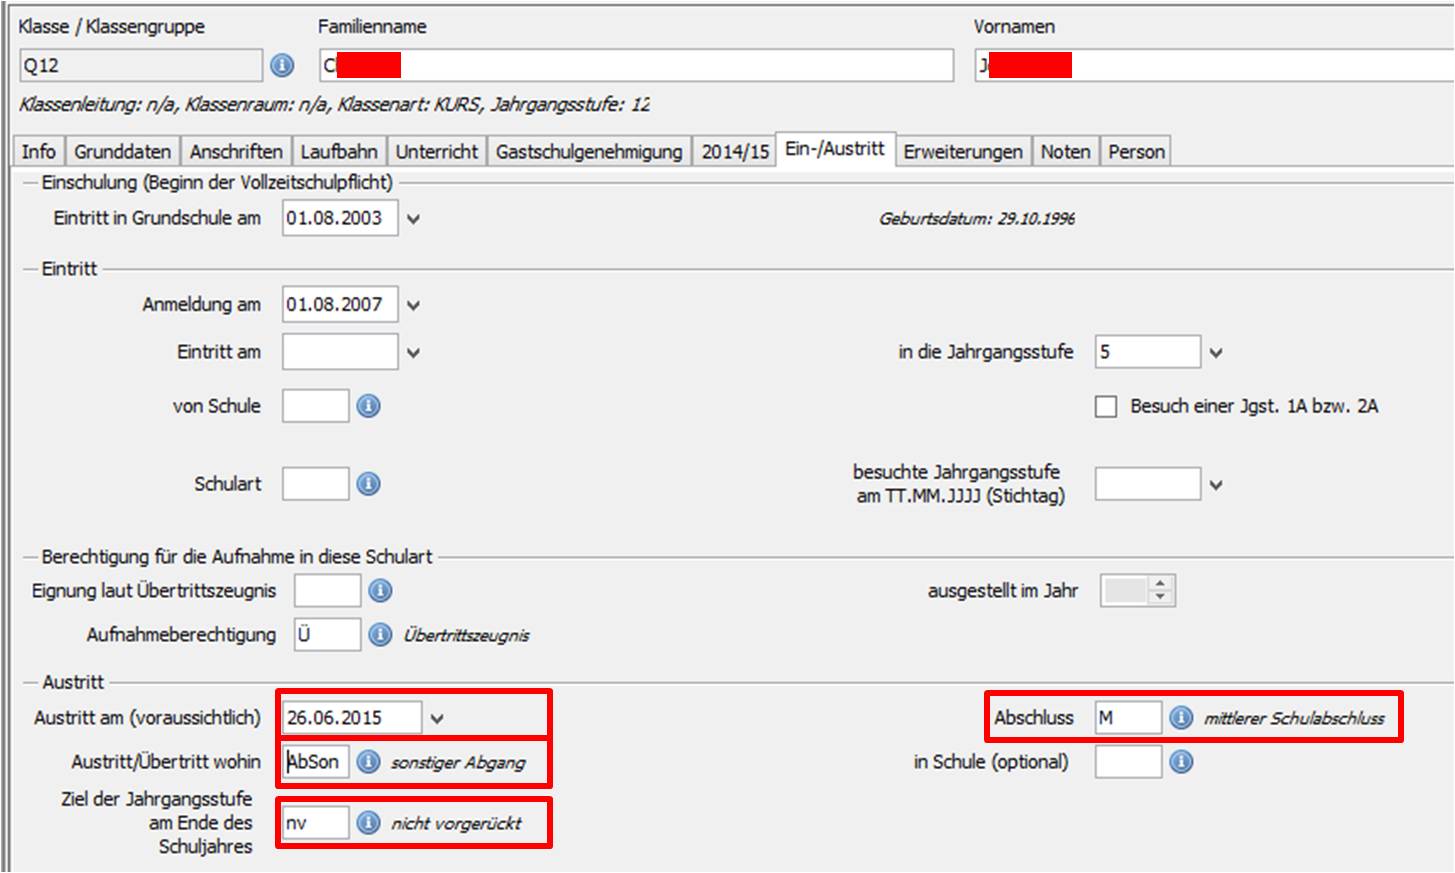Open the Grunddaten tab

click(123, 151)
